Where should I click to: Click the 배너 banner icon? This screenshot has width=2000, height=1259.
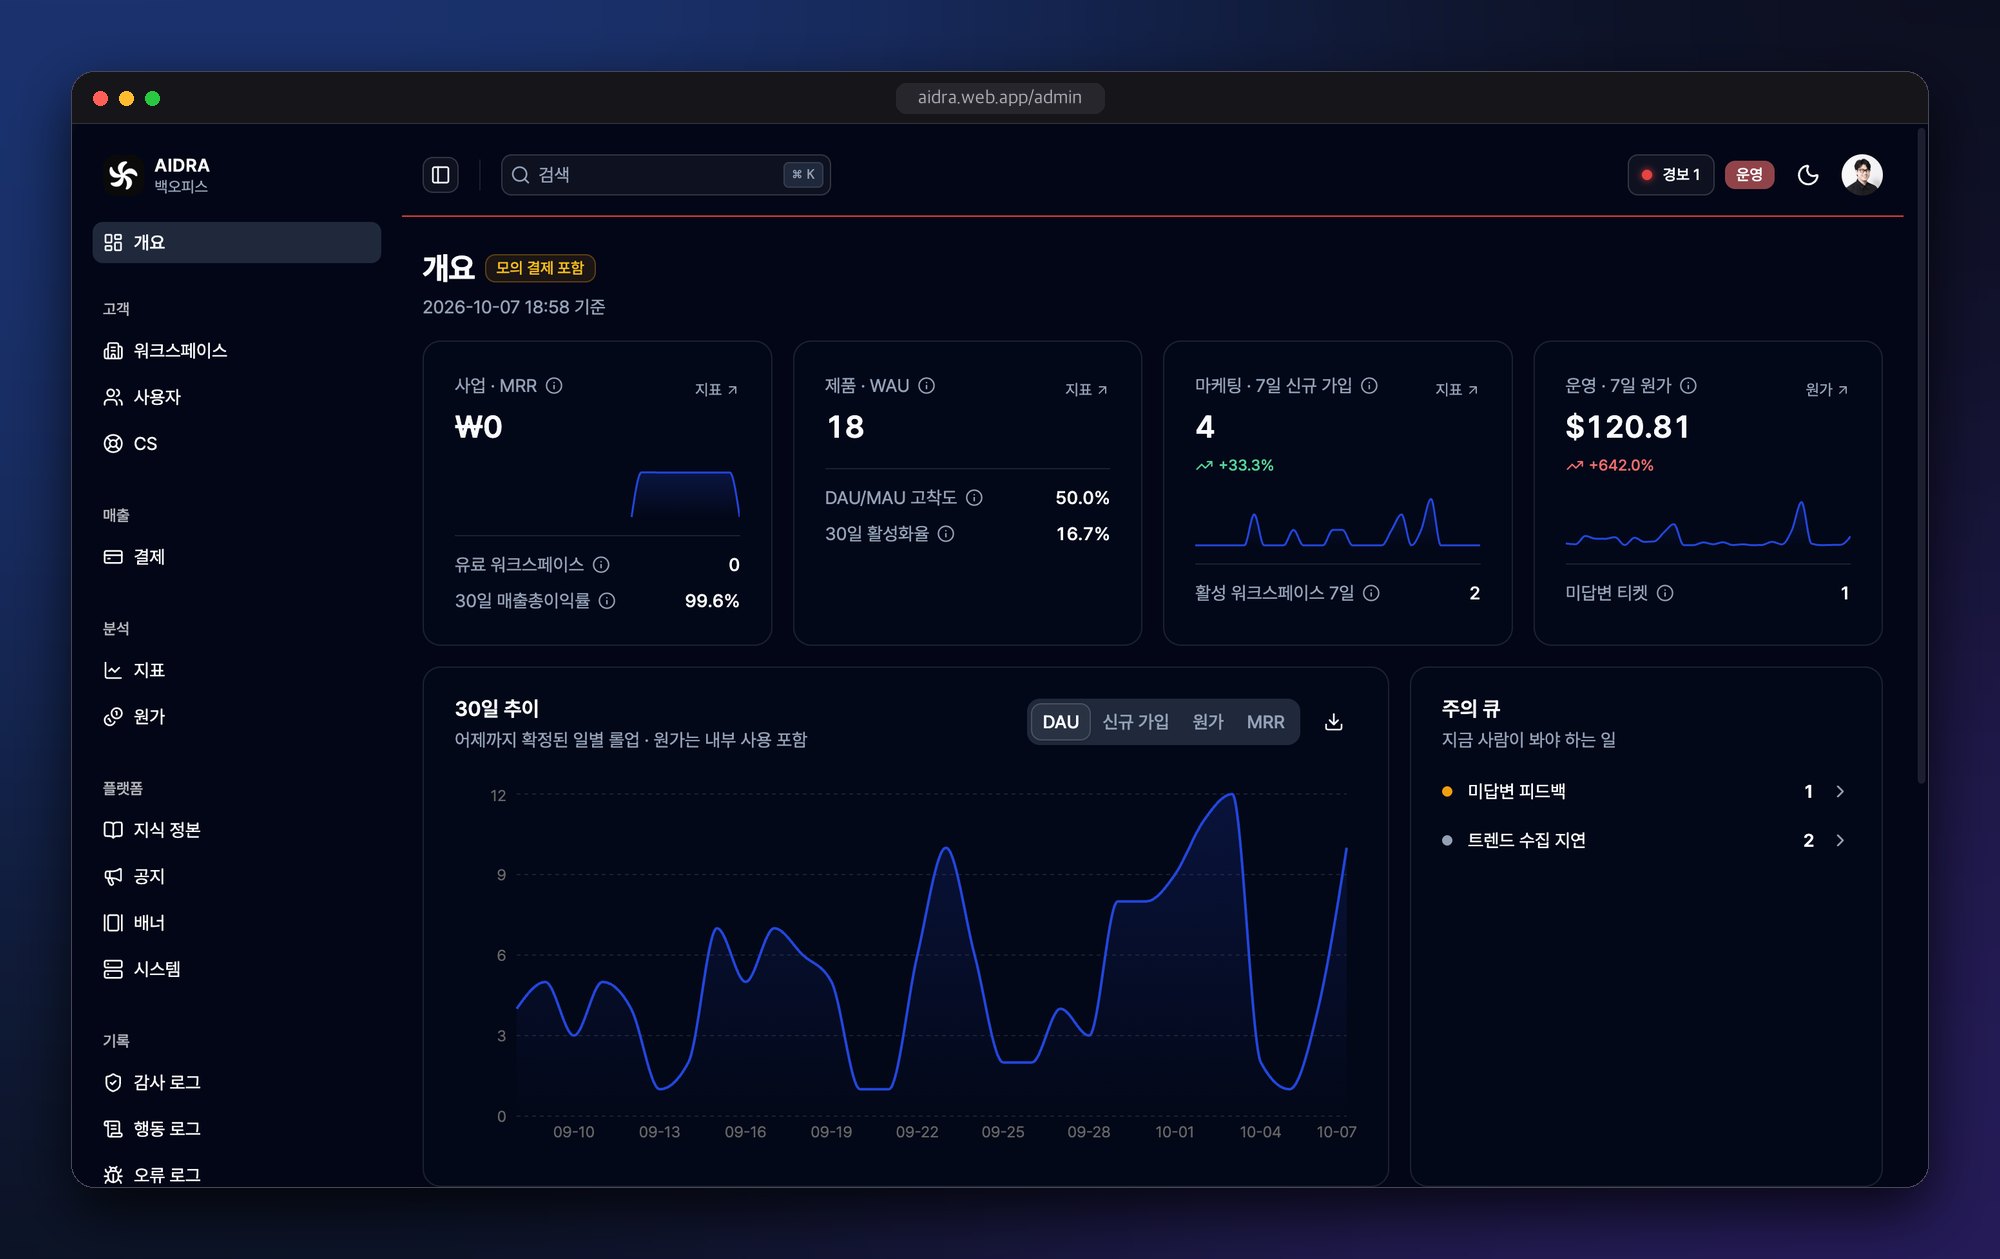tap(113, 923)
